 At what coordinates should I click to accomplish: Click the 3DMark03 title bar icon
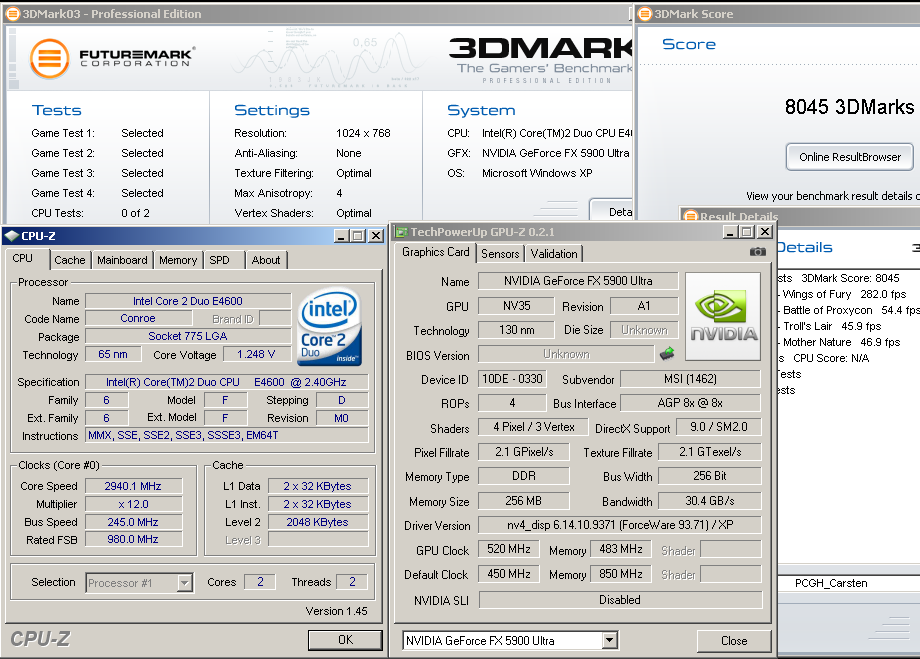[x=12, y=14]
